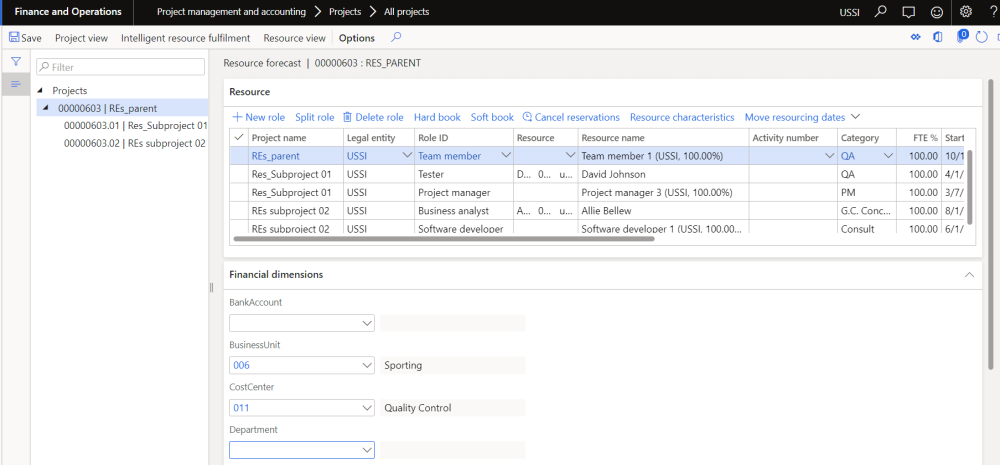Image resolution: width=1000 pixels, height=465 pixels.
Task: Click the project tree Filter input field
Action: pos(120,67)
